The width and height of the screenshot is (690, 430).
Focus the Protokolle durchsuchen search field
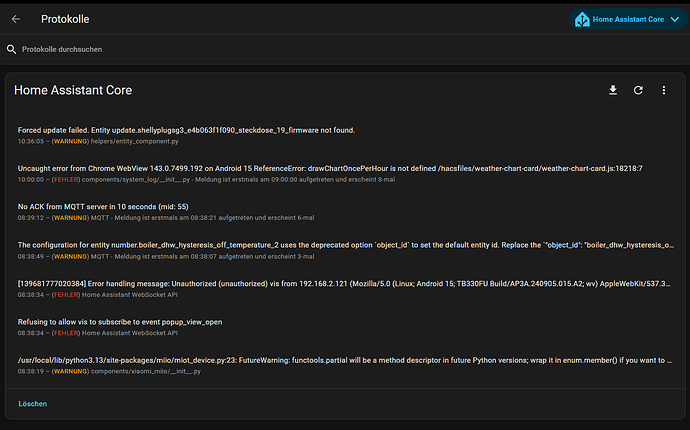pyautogui.click(x=345, y=49)
